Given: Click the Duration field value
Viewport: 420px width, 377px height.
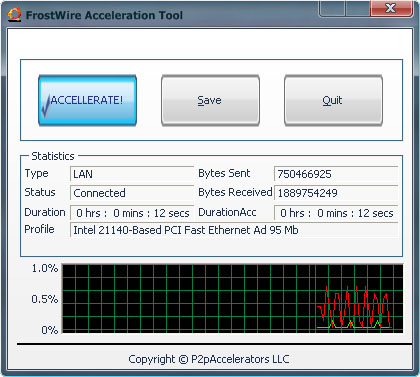Looking at the screenshot, I should 132,213.
